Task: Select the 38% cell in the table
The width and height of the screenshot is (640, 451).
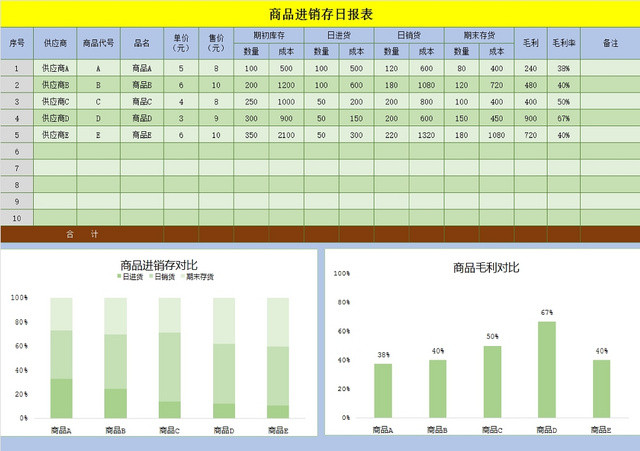Action: click(x=564, y=68)
